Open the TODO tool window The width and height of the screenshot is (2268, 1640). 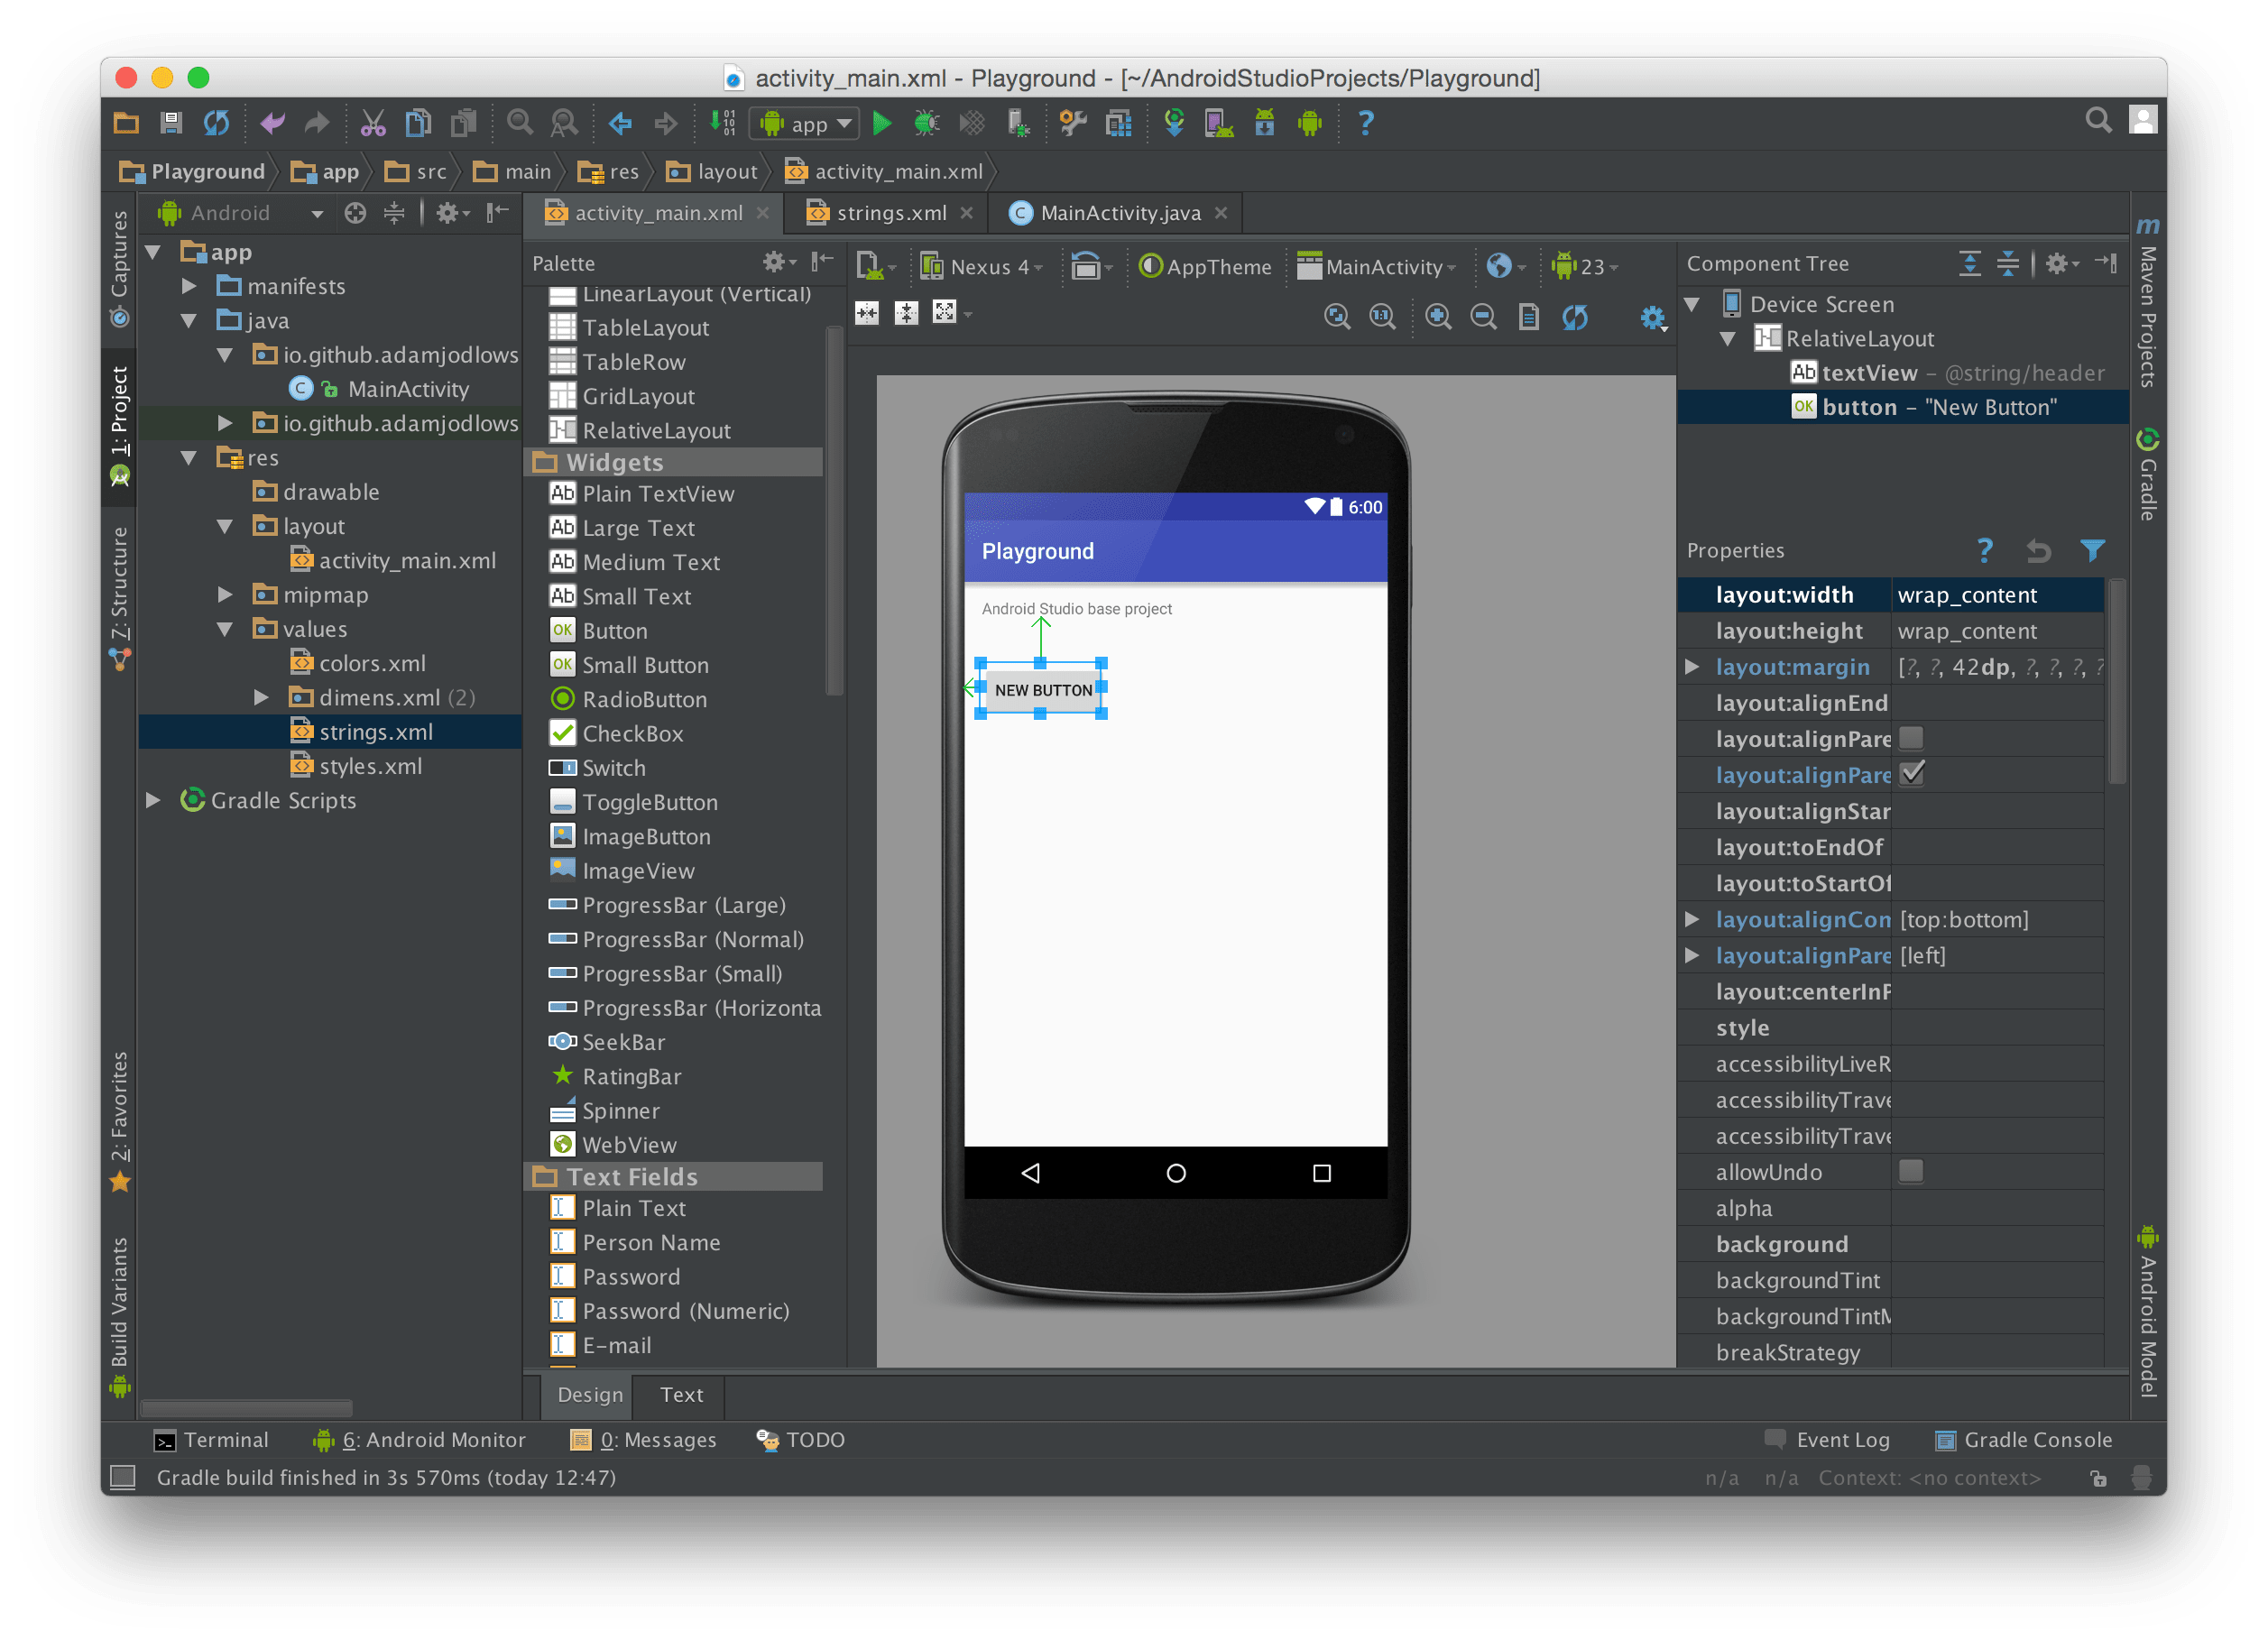tap(802, 1440)
